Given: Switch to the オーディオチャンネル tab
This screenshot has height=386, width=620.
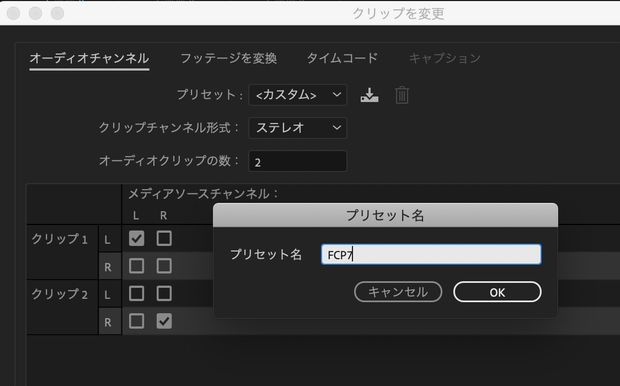Looking at the screenshot, I should point(89,59).
